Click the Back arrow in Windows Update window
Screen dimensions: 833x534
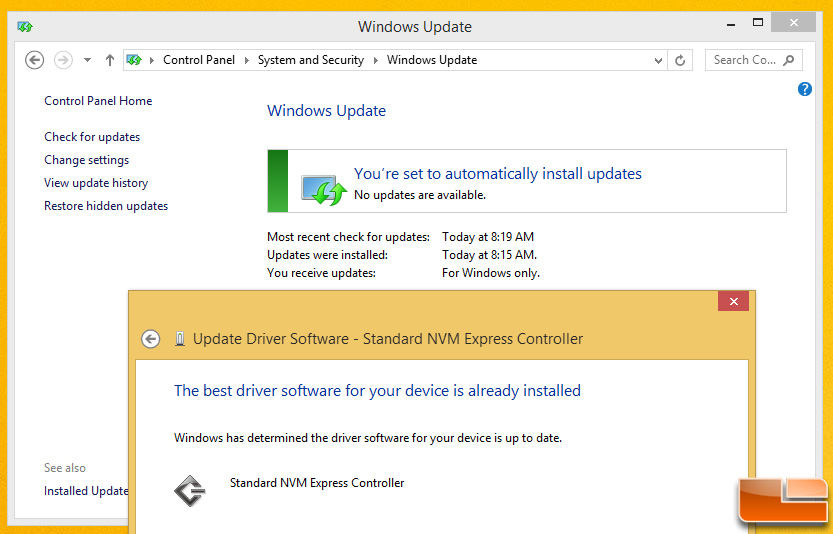[x=34, y=60]
